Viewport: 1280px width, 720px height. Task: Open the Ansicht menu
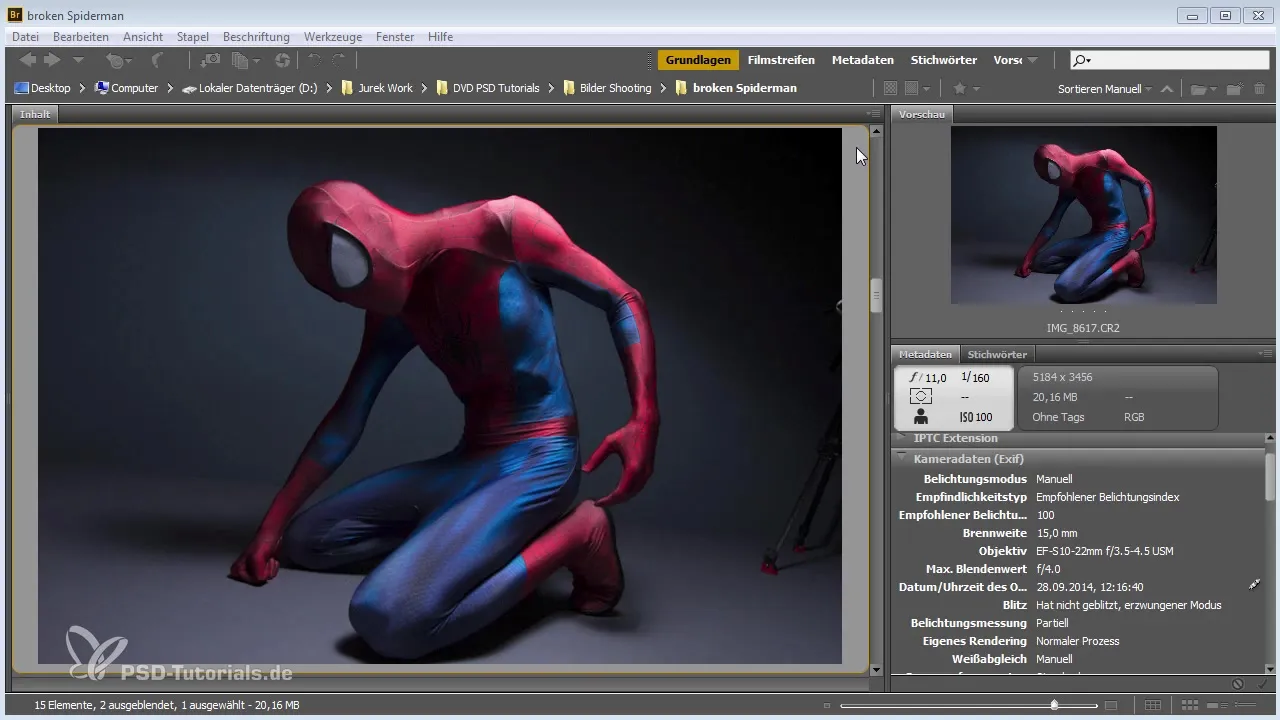click(x=143, y=37)
